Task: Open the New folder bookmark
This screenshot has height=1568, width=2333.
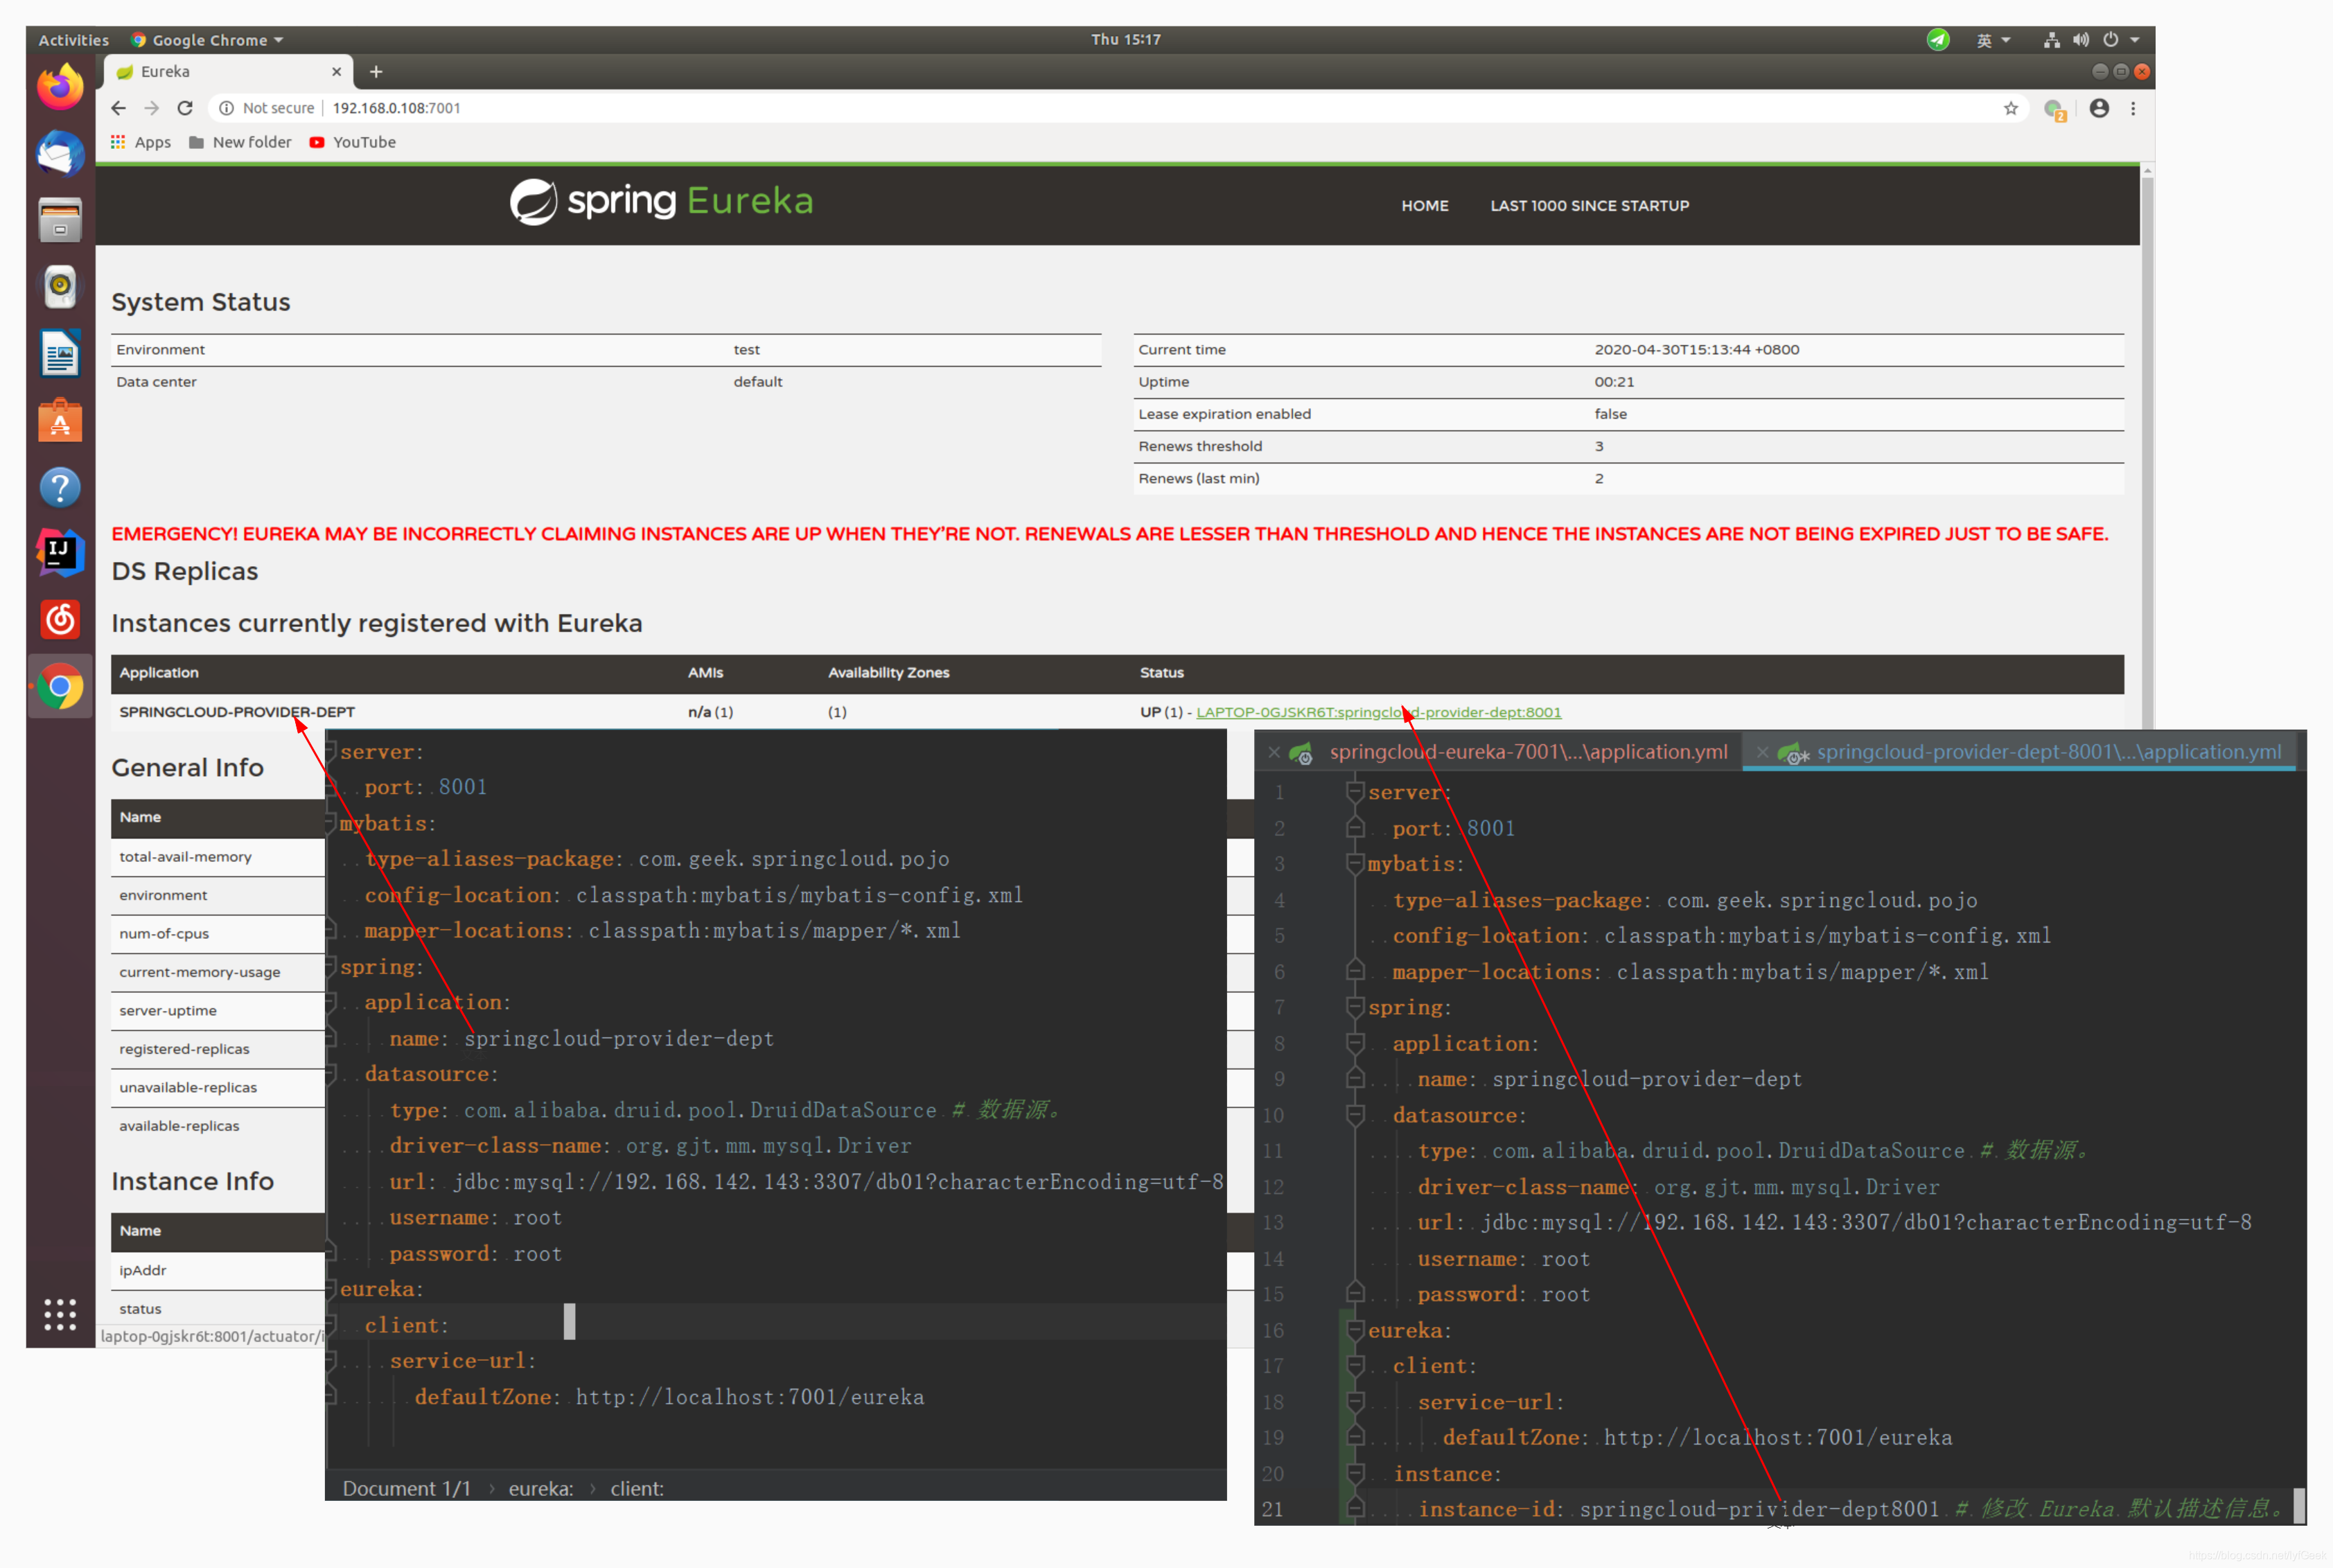Action: (x=240, y=142)
